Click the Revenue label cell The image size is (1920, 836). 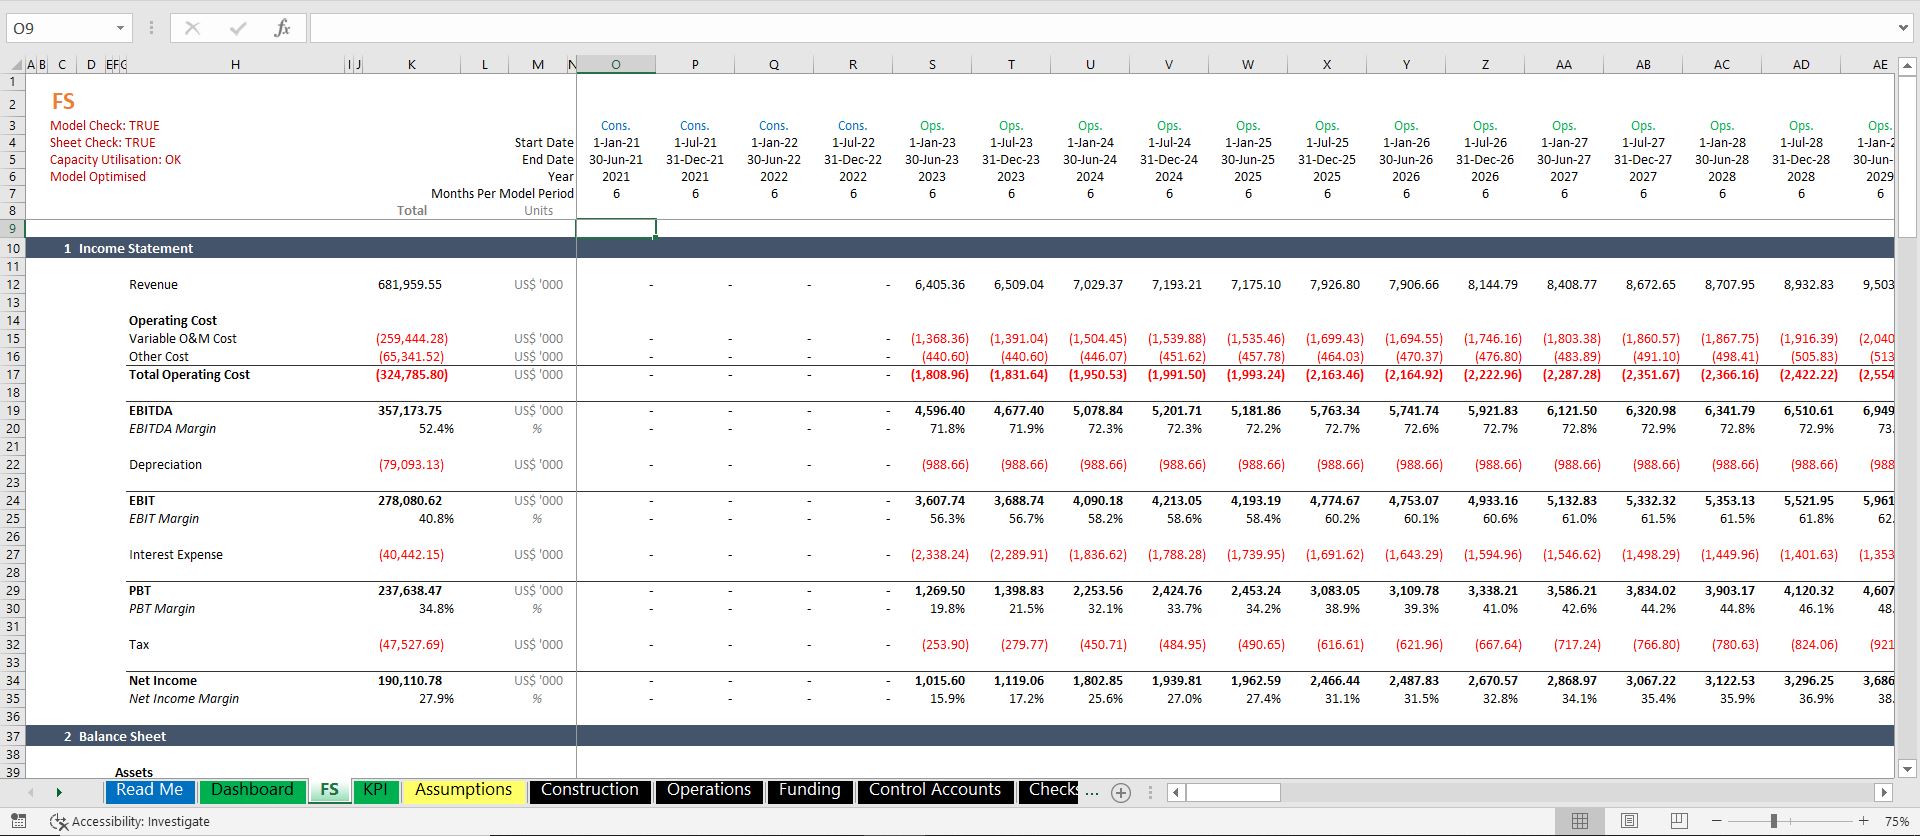[153, 285]
